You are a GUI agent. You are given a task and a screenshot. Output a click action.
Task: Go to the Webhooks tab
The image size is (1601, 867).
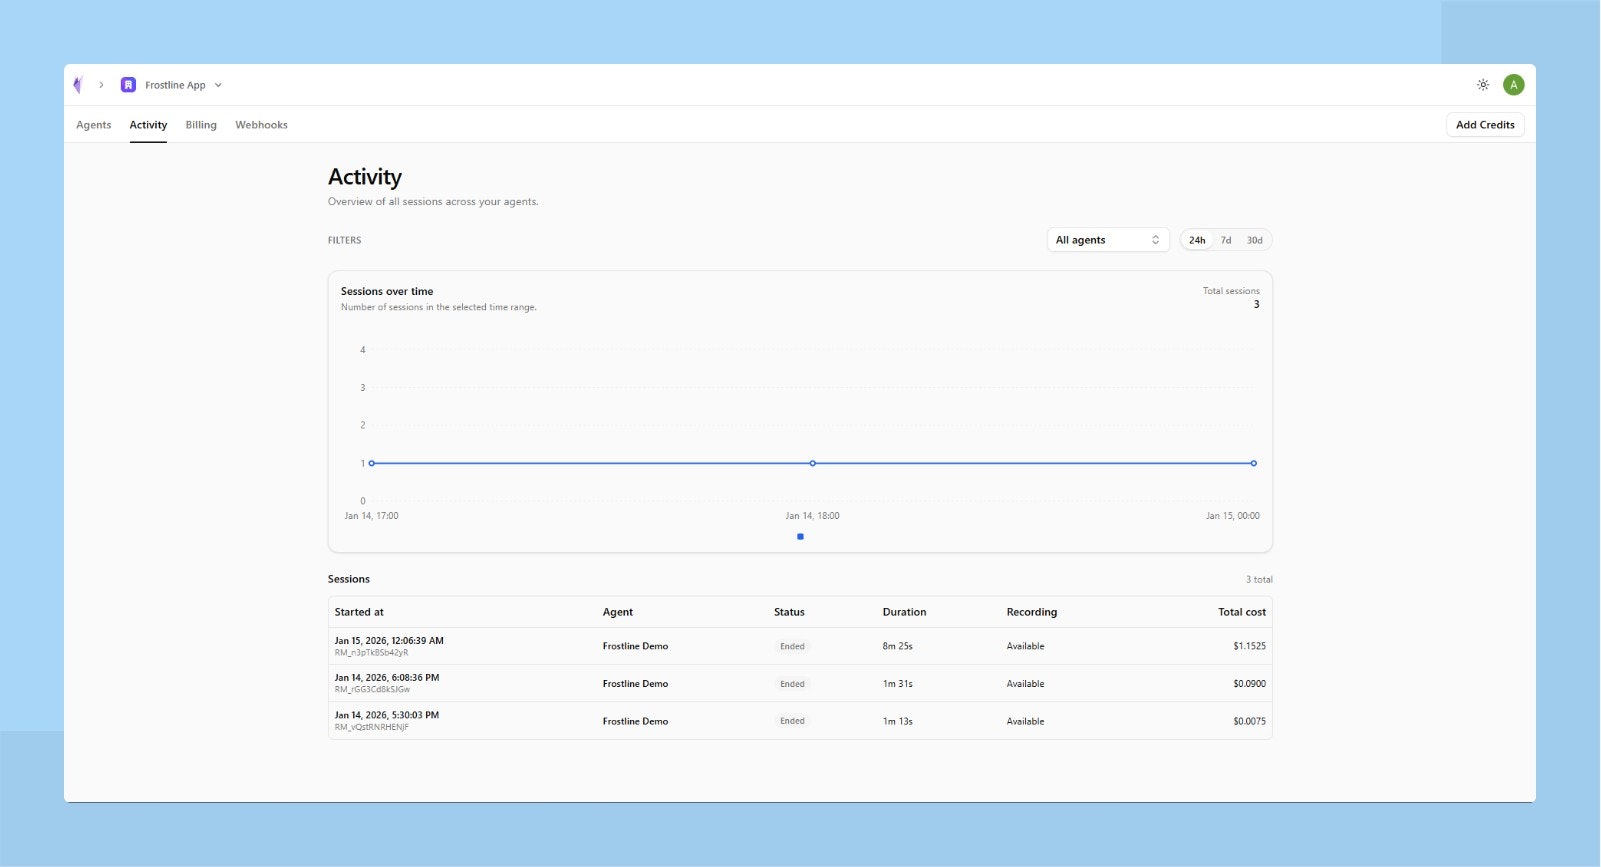[261, 125]
